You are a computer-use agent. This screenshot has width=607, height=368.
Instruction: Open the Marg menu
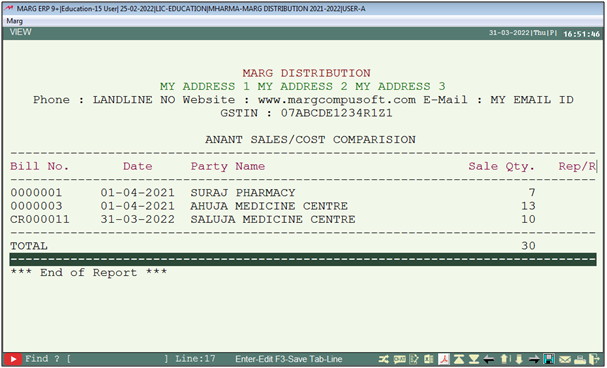[15, 21]
